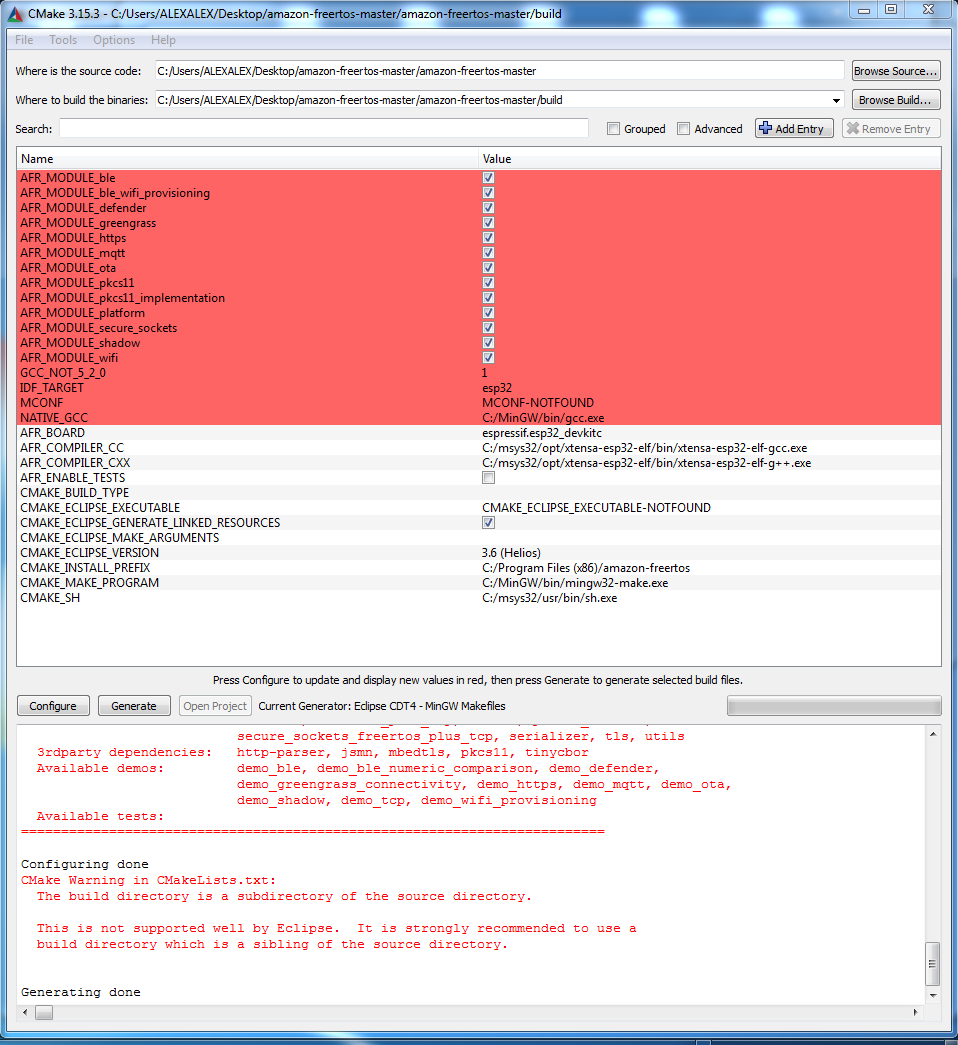Image resolution: width=958 pixels, height=1045 pixels.
Task: Click the esp32 value of IDF_TARGET
Action: (x=497, y=388)
